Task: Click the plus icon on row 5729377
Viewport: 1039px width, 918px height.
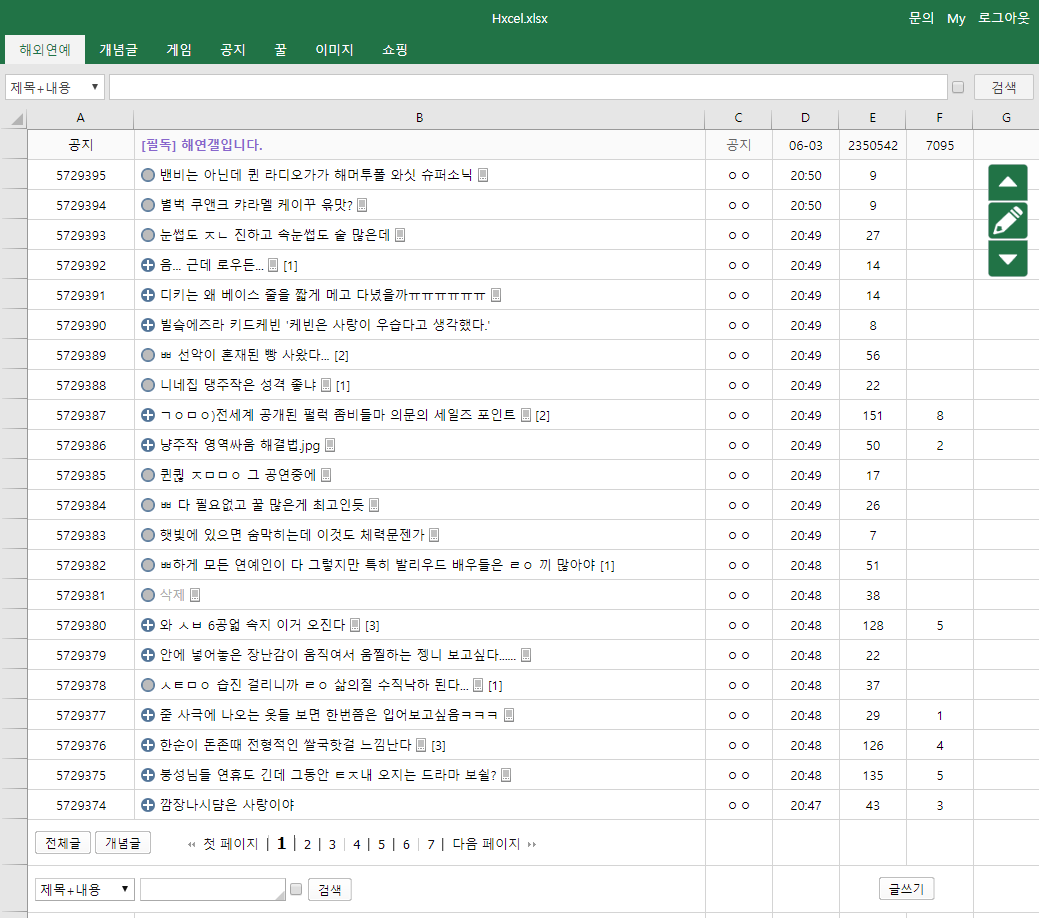Action: (148, 715)
